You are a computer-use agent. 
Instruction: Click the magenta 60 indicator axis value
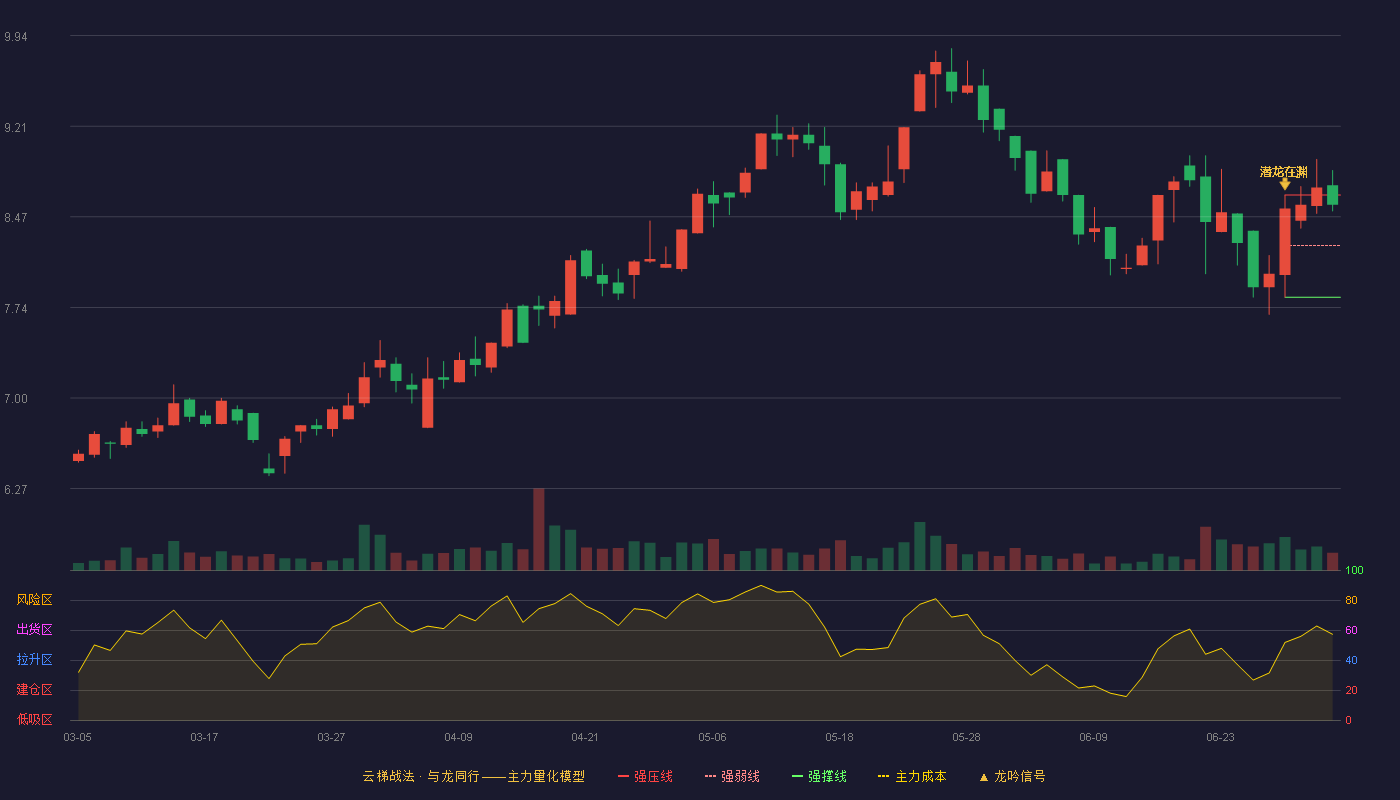coord(1351,630)
